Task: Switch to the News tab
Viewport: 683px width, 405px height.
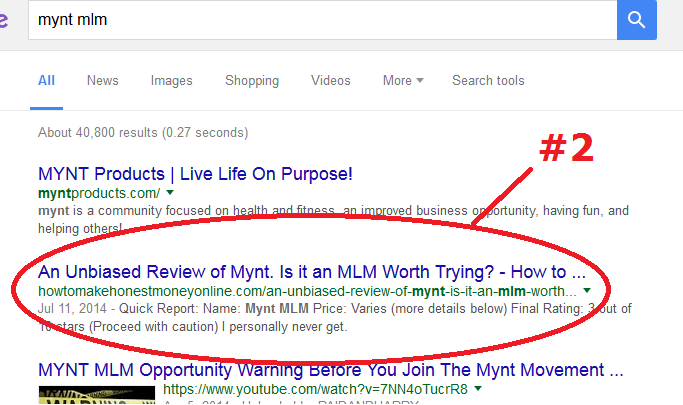Action: click(x=102, y=81)
